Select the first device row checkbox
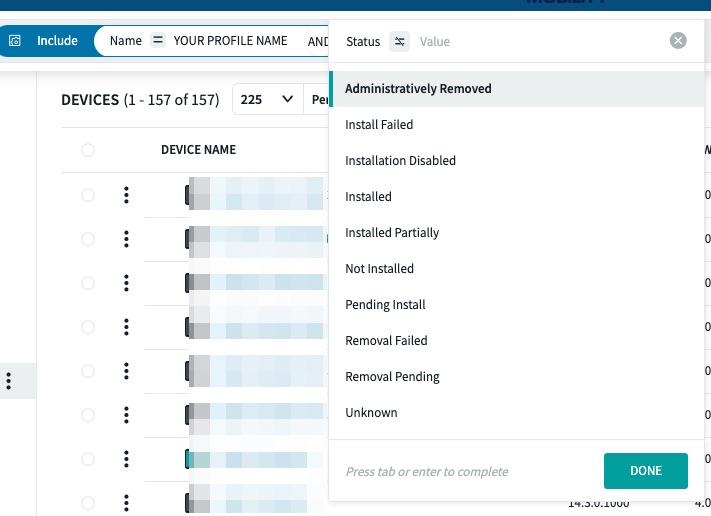711x516 pixels. [x=88, y=195]
